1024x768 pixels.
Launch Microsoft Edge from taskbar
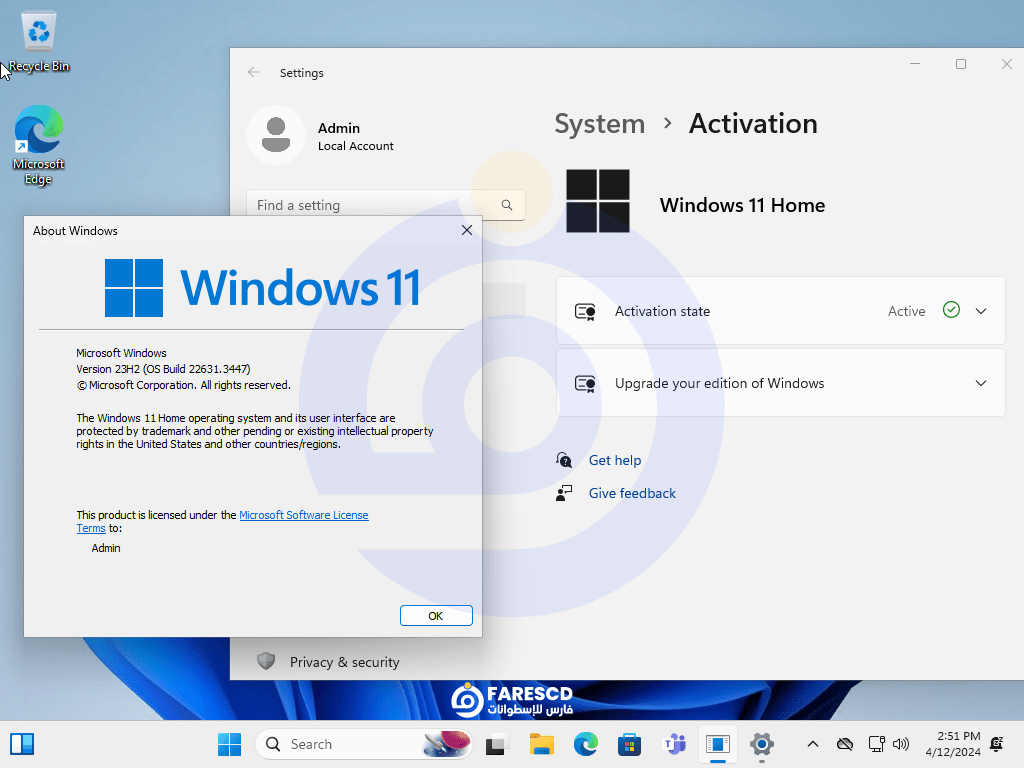pyautogui.click(x=586, y=744)
